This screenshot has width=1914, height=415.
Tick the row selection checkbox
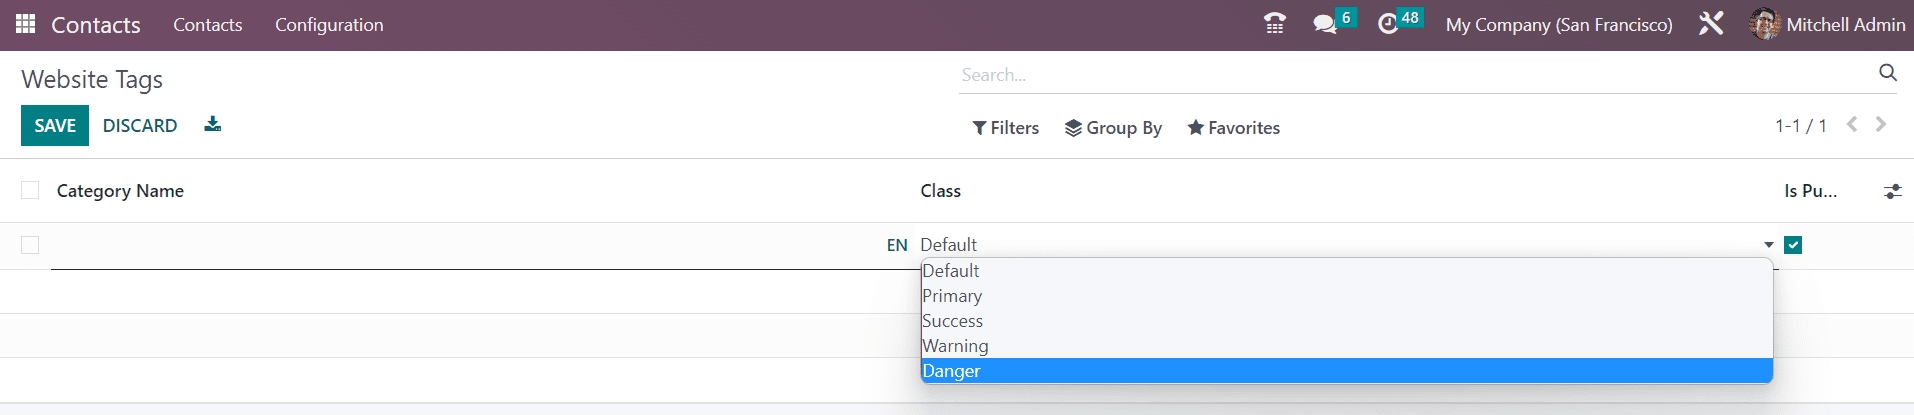(30, 245)
